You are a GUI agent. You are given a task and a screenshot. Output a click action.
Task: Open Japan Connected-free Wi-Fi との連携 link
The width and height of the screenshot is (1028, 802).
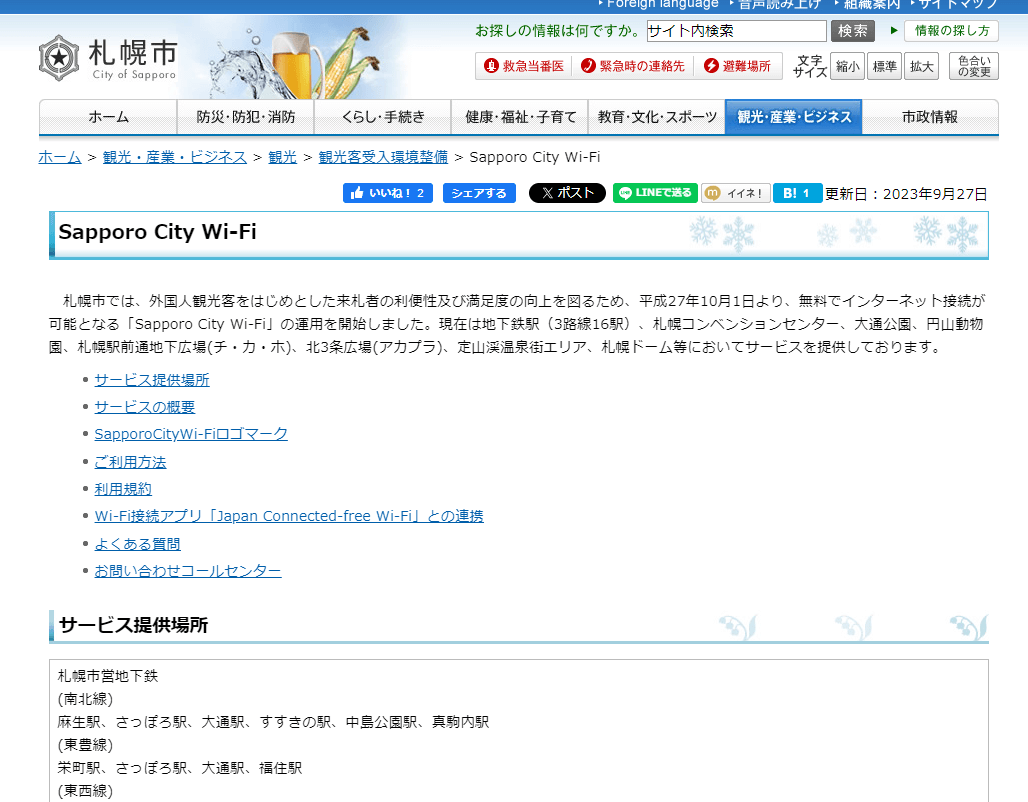[x=289, y=516]
